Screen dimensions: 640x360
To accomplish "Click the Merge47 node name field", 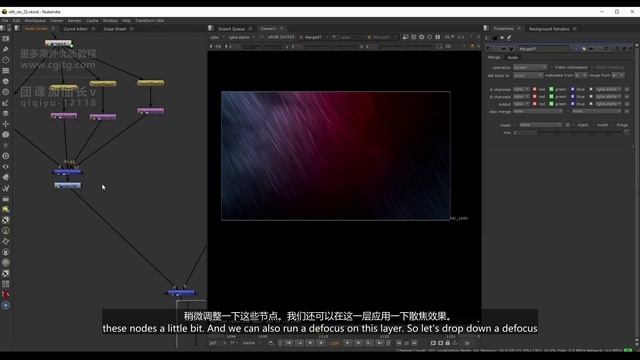I will (544, 49).
